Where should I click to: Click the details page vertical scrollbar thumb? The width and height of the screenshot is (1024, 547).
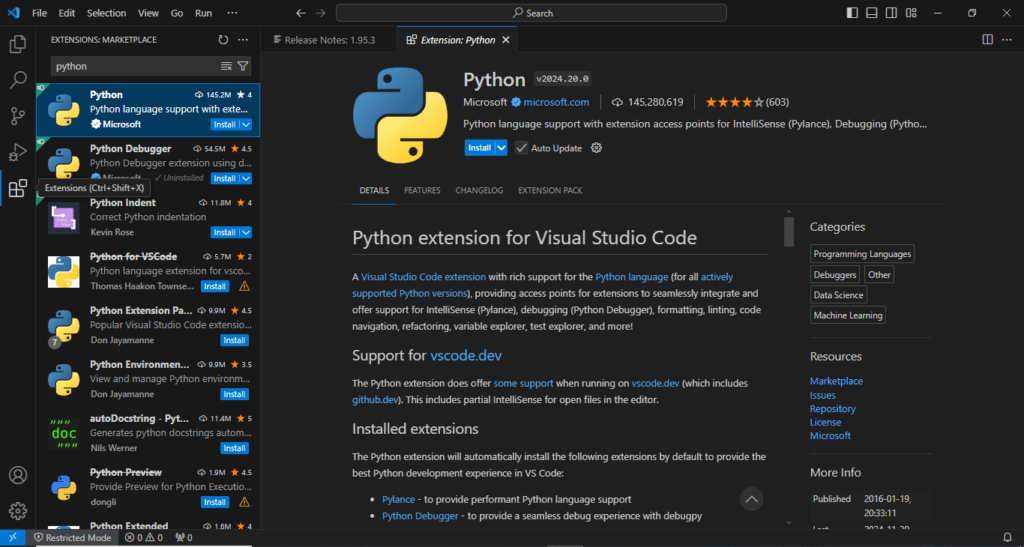[x=789, y=232]
